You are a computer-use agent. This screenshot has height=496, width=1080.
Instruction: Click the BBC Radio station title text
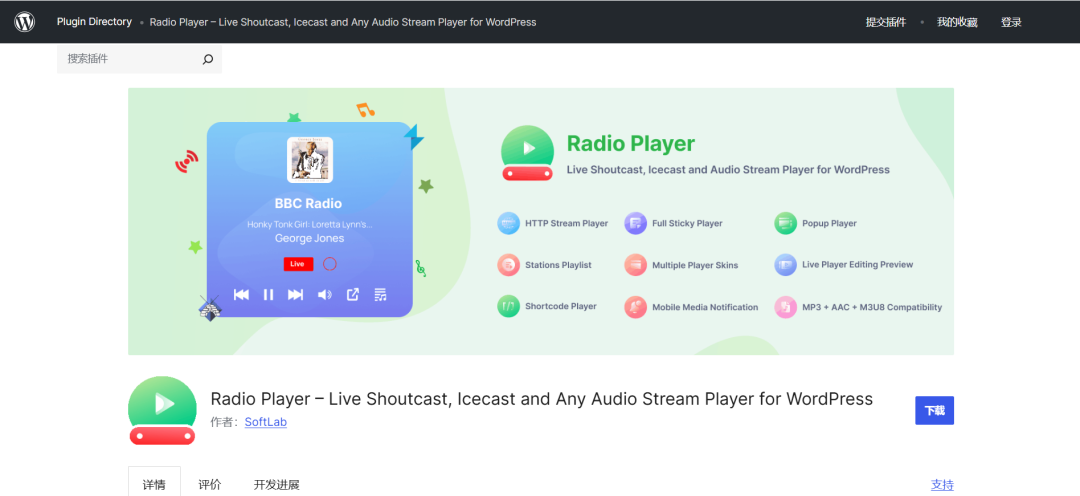[309, 203]
